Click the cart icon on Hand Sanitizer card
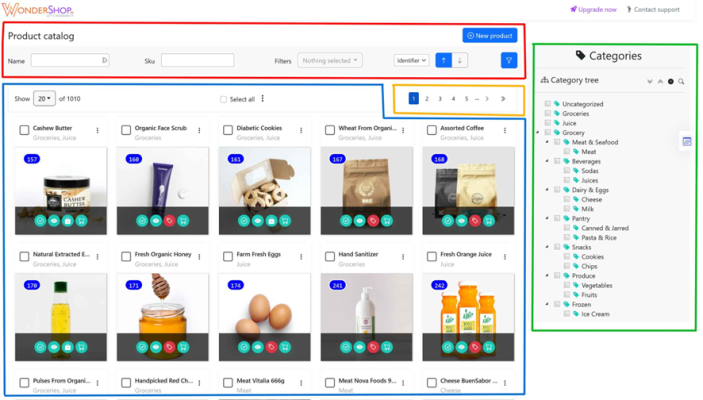703x400 pixels. [x=387, y=347]
